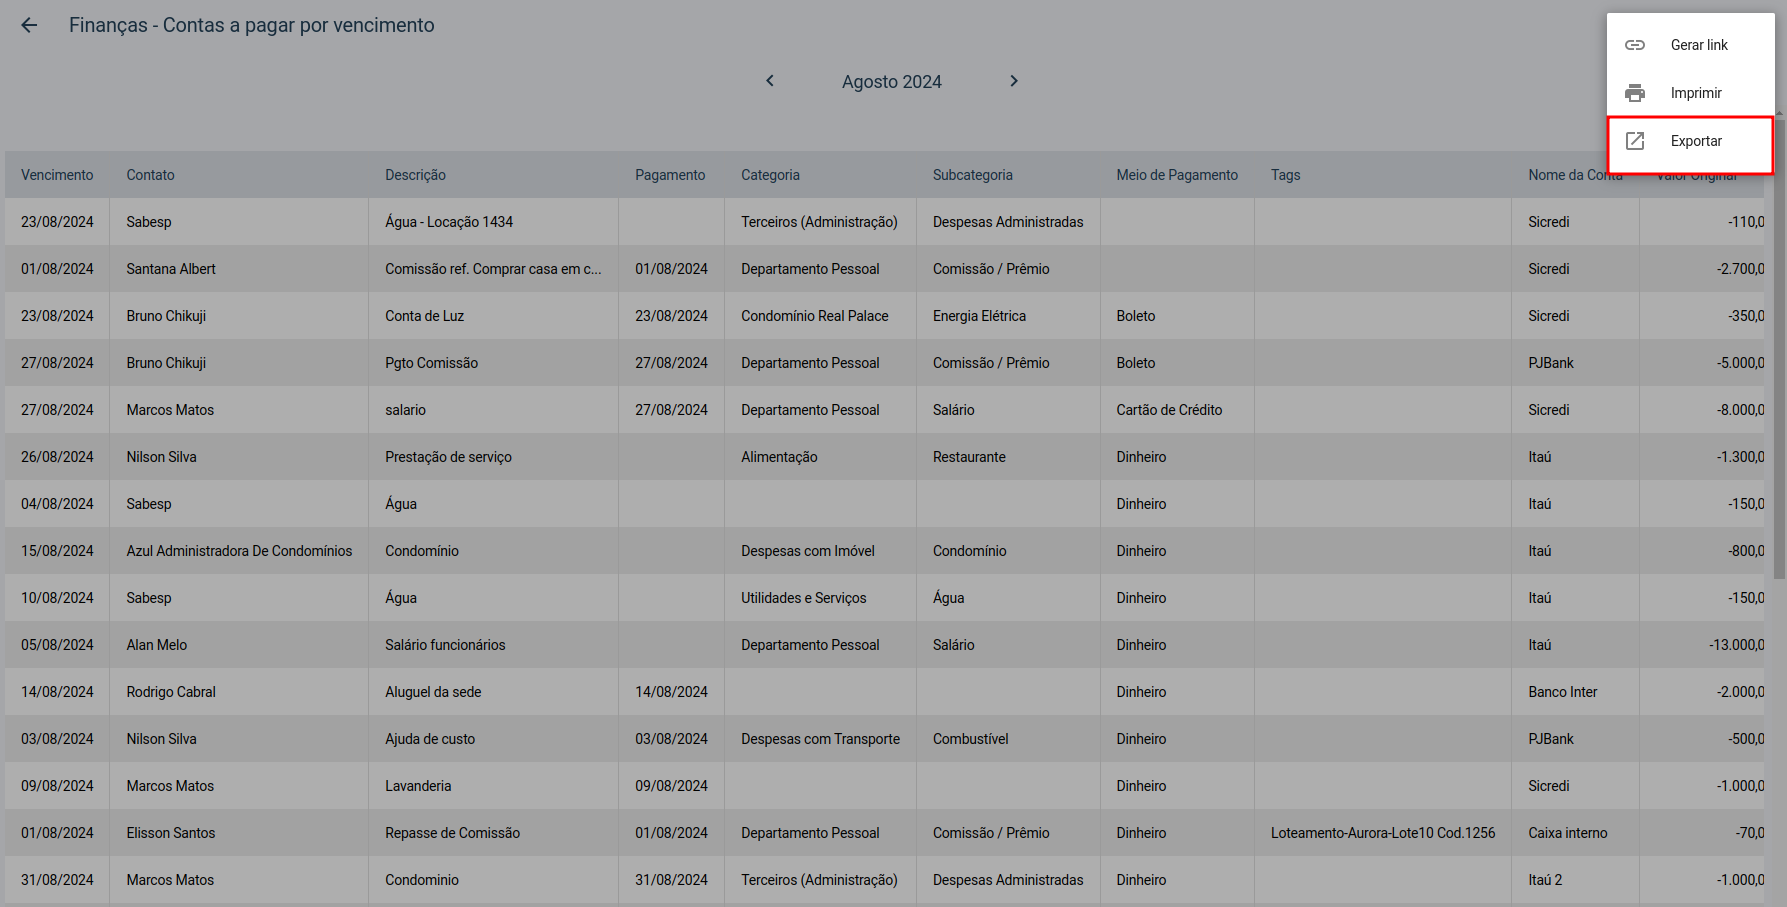
Task: Click the Loteamento-Aurora-Lote10 Cod.1256 tag
Action: [x=1383, y=833]
